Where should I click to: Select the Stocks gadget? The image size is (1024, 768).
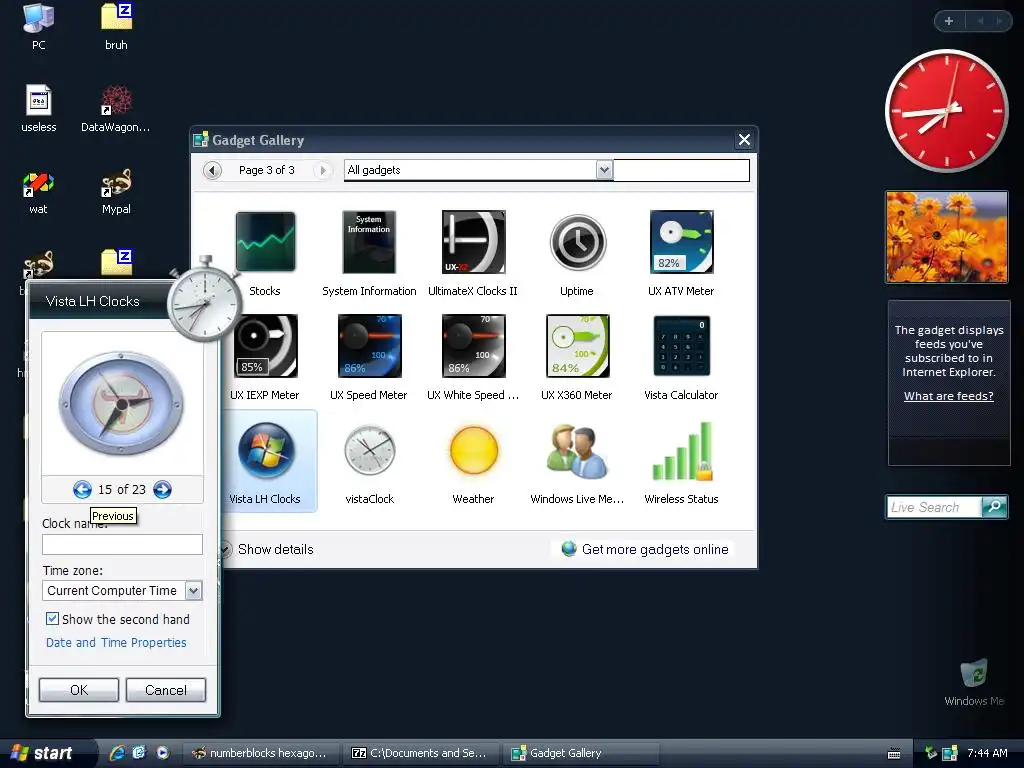(265, 253)
